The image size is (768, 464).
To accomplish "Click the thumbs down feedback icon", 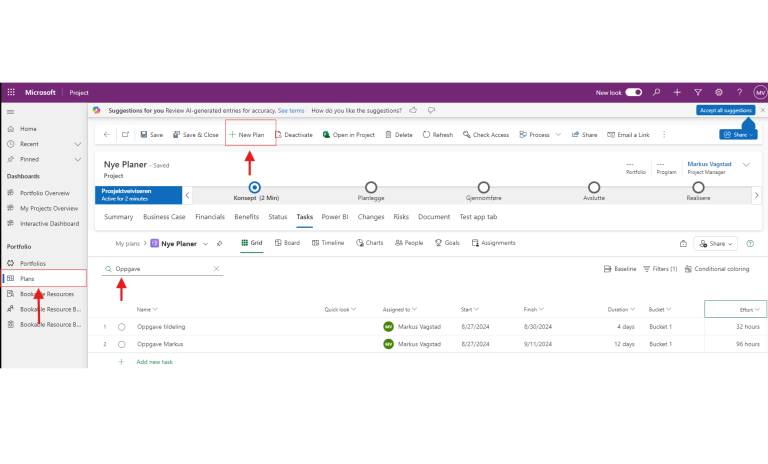I will pos(431,110).
